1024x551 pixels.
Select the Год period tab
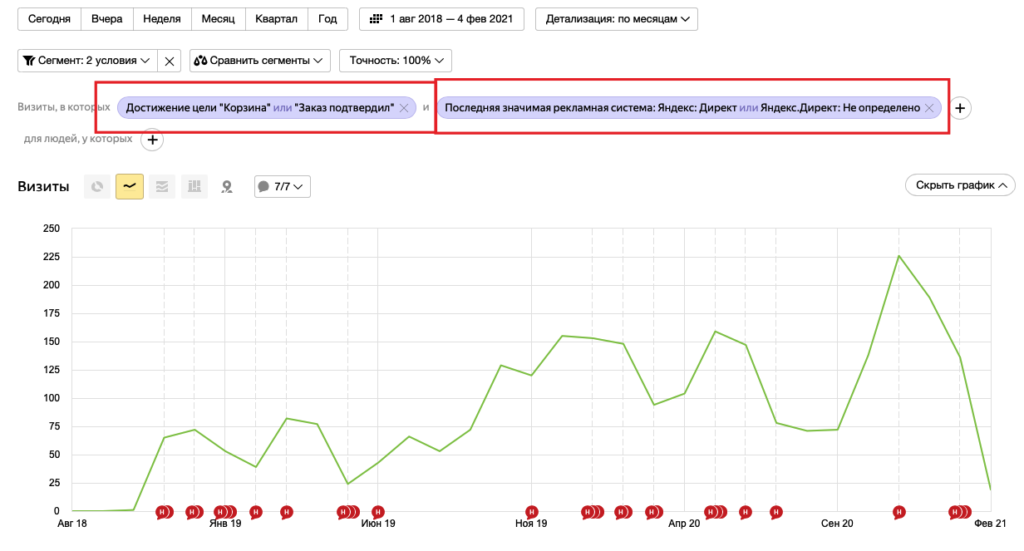click(x=328, y=19)
